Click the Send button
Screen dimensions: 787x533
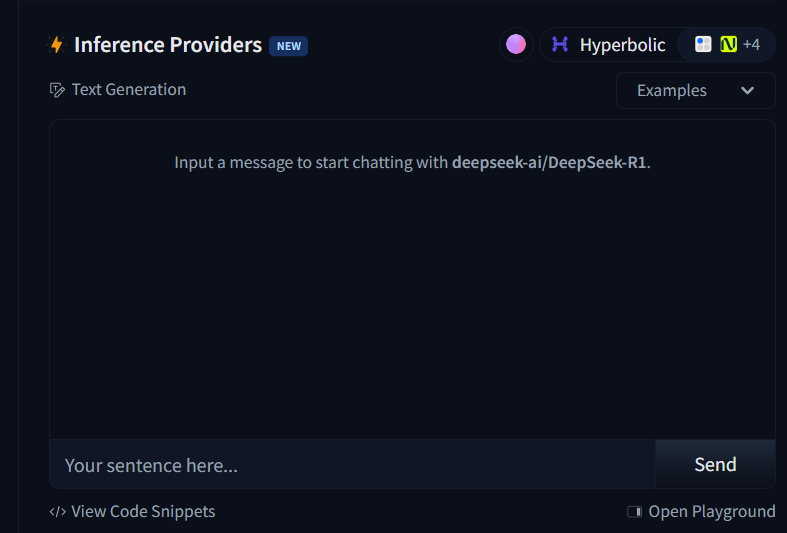point(715,464)
